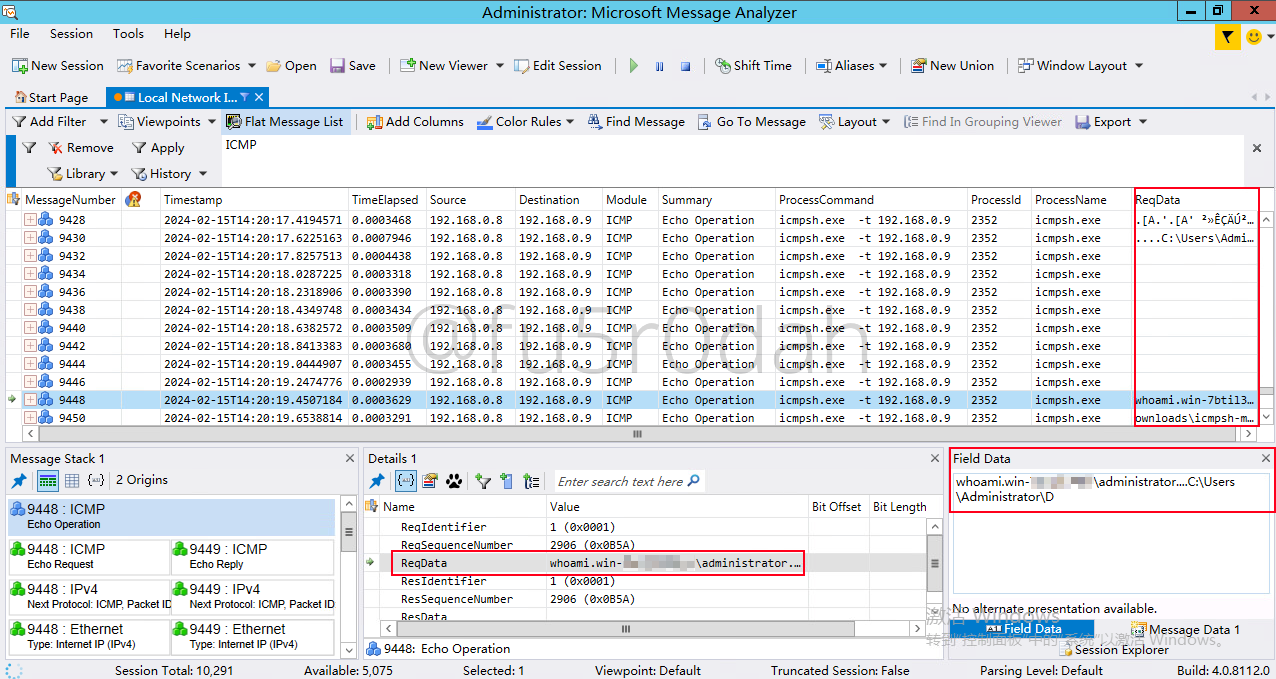Toggle Message Stack green grid view icon
1276x679 pixels.
pos(48,480)
